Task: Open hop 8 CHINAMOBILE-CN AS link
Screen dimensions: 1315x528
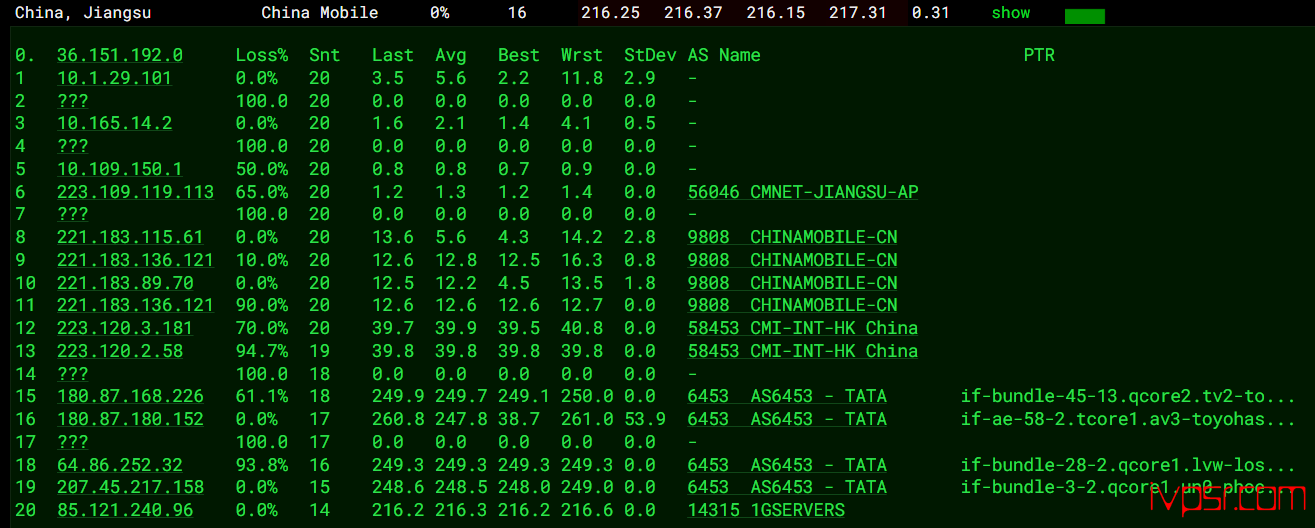Action: pyautogui.click(x=793, y=237)
